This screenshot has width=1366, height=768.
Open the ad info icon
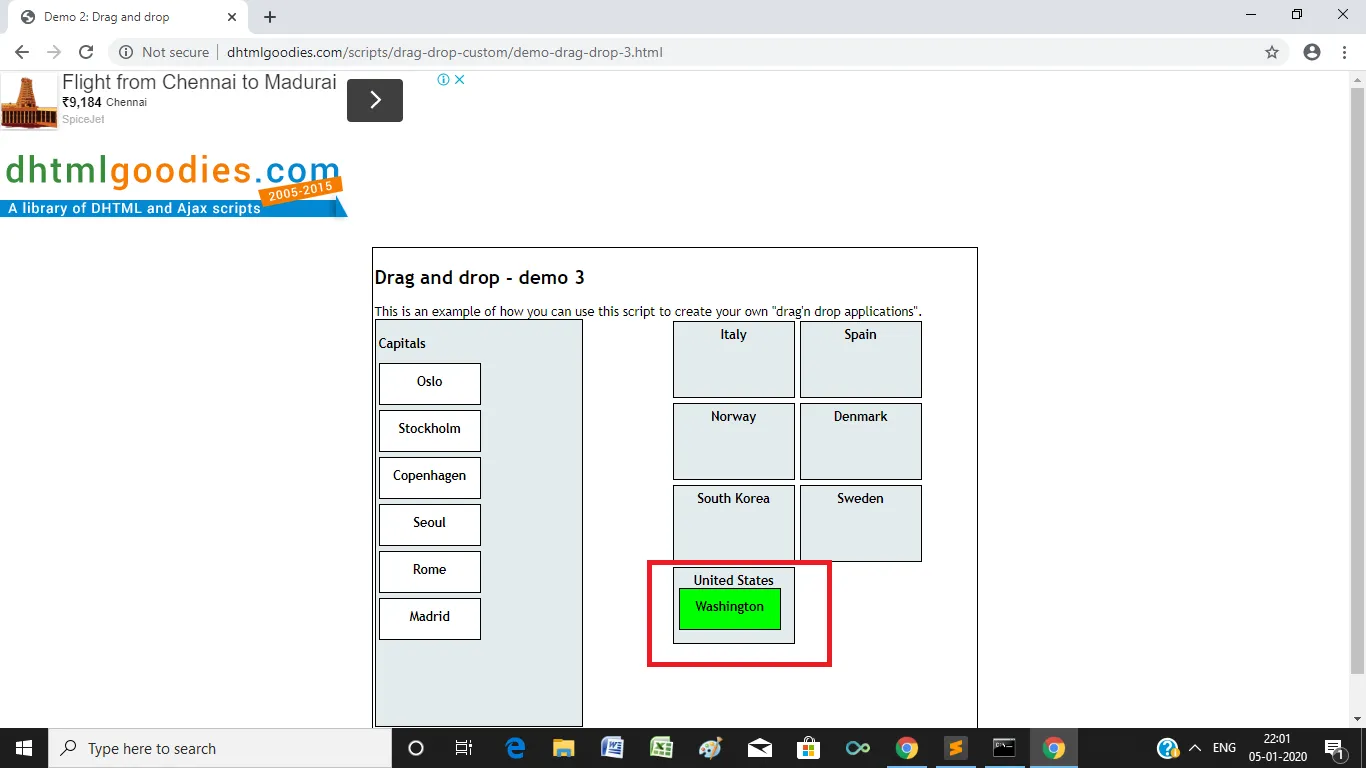tap(444, 80)
